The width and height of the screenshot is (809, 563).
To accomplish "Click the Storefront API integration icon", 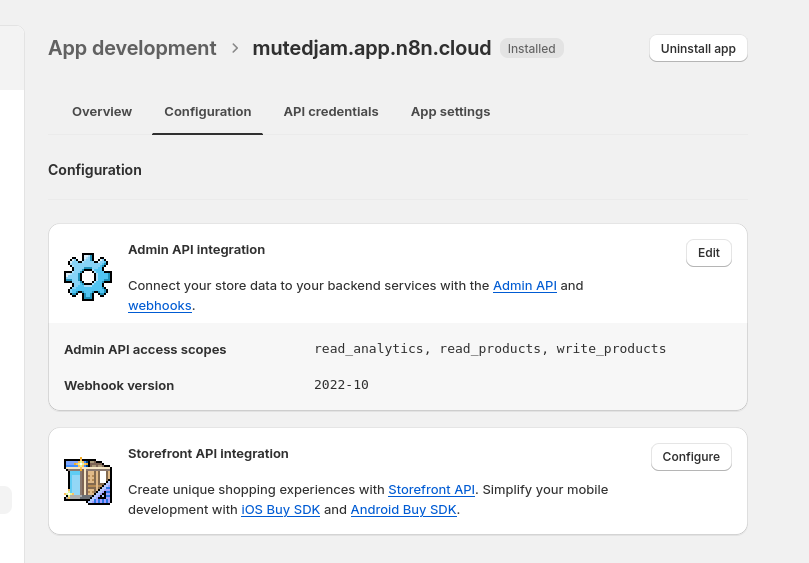I will 88,481.
